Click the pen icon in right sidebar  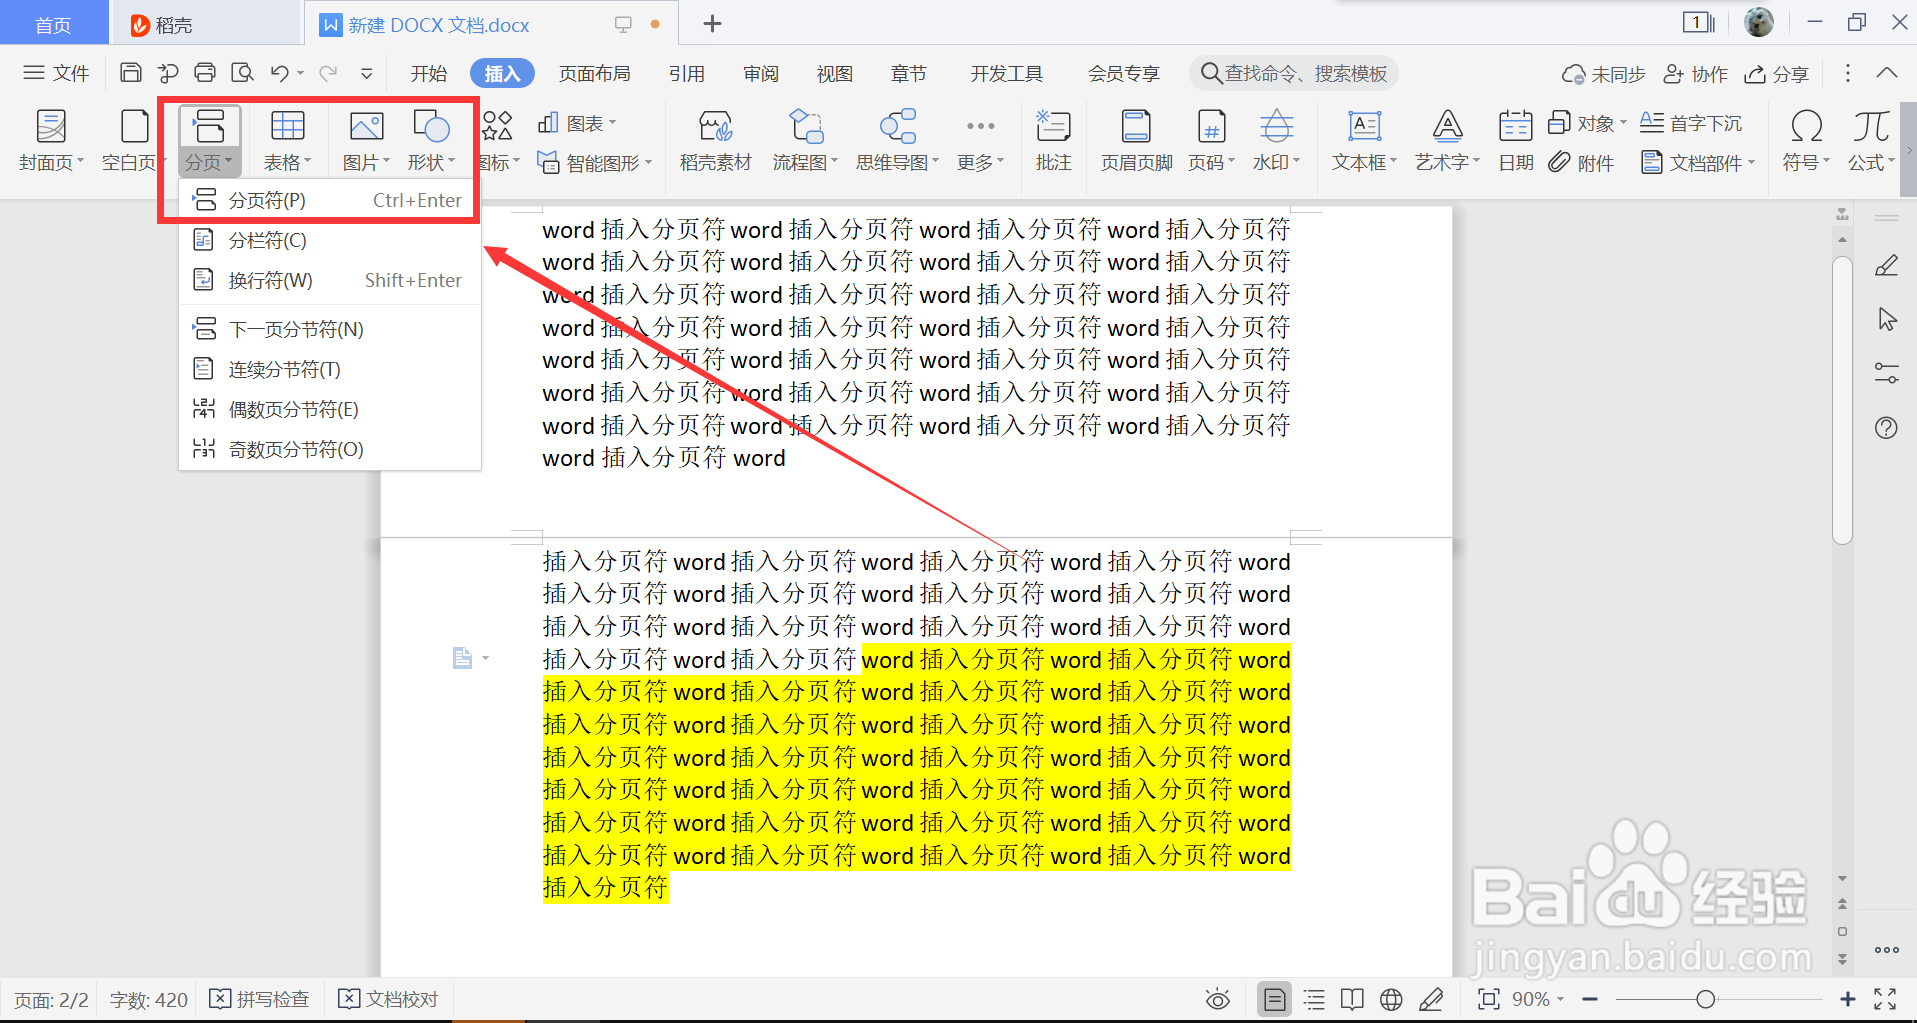[1886, 265]
